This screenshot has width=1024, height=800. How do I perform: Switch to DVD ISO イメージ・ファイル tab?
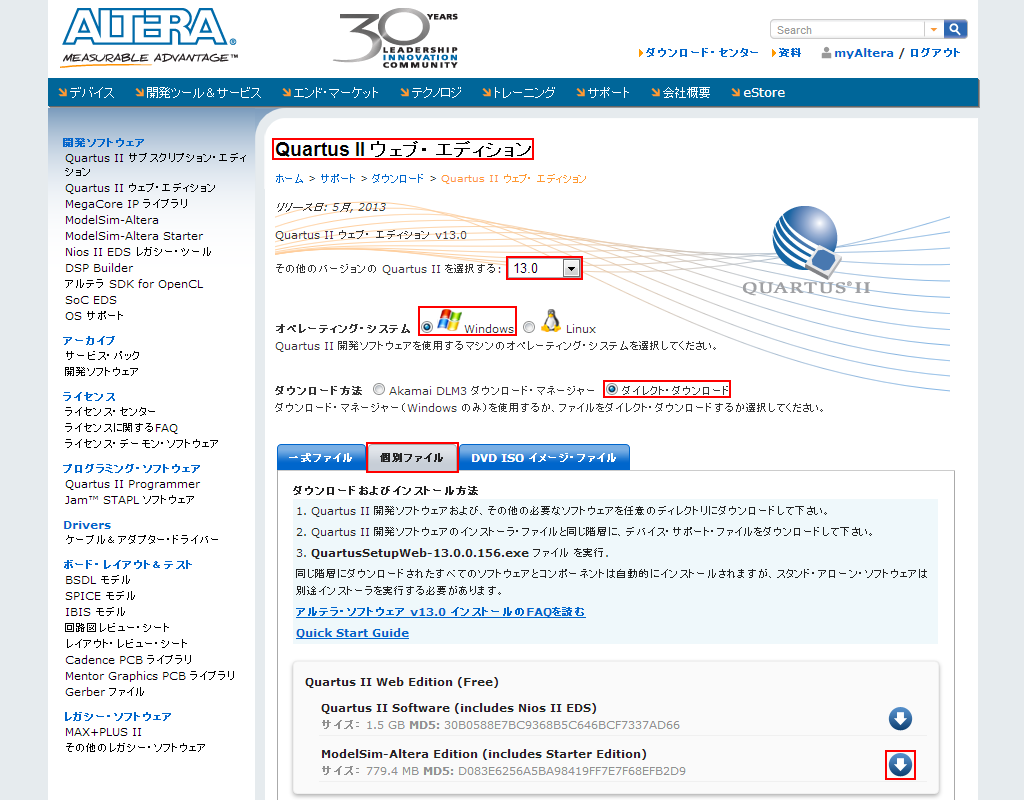pos(545,457)
